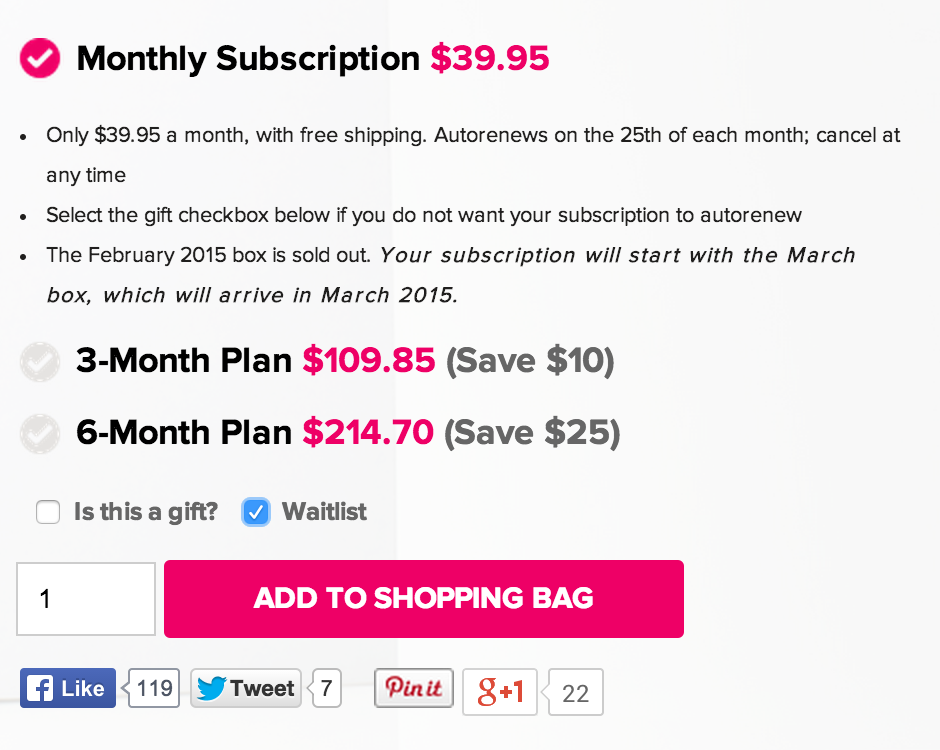Click the Facebook like count 119
The width and height of the screenshot is (940, 750).
(x=152, y=688)
